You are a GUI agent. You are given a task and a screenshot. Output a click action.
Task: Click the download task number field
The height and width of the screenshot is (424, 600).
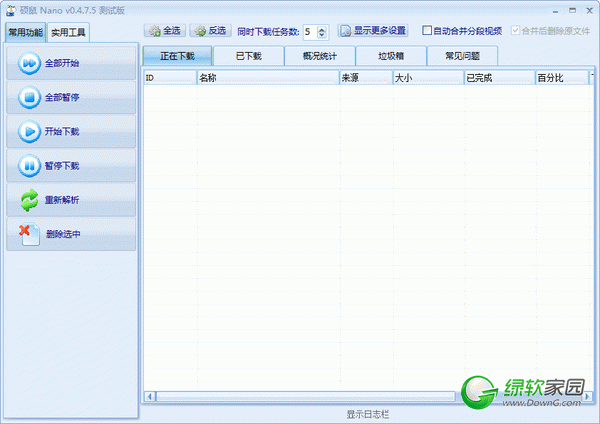tap(310, 32)
